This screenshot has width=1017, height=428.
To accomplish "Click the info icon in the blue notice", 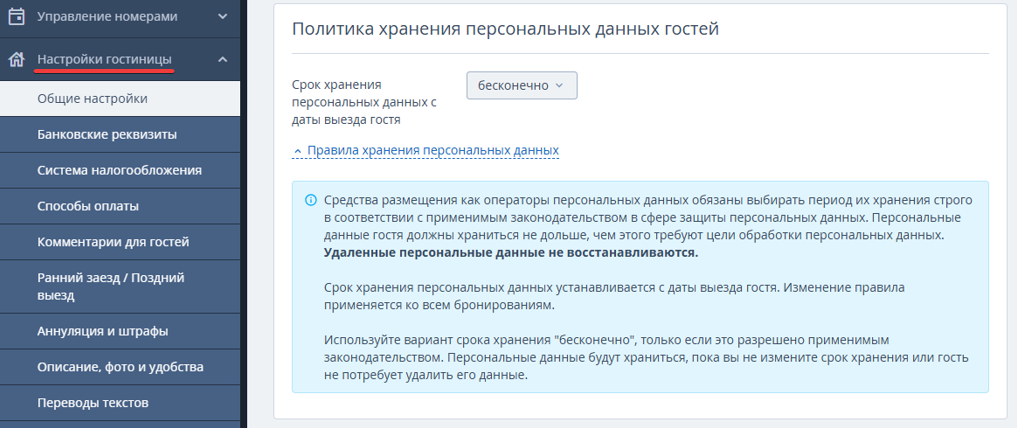I will (x=311, y=200).
